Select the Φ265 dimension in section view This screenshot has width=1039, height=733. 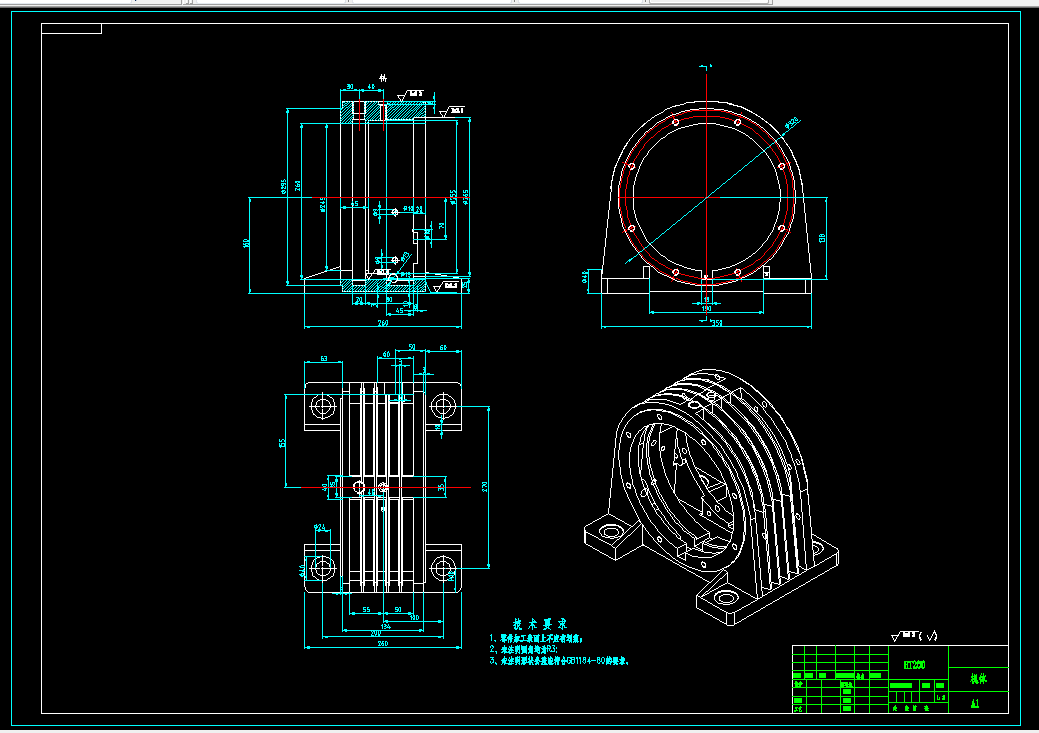[466, 197]
